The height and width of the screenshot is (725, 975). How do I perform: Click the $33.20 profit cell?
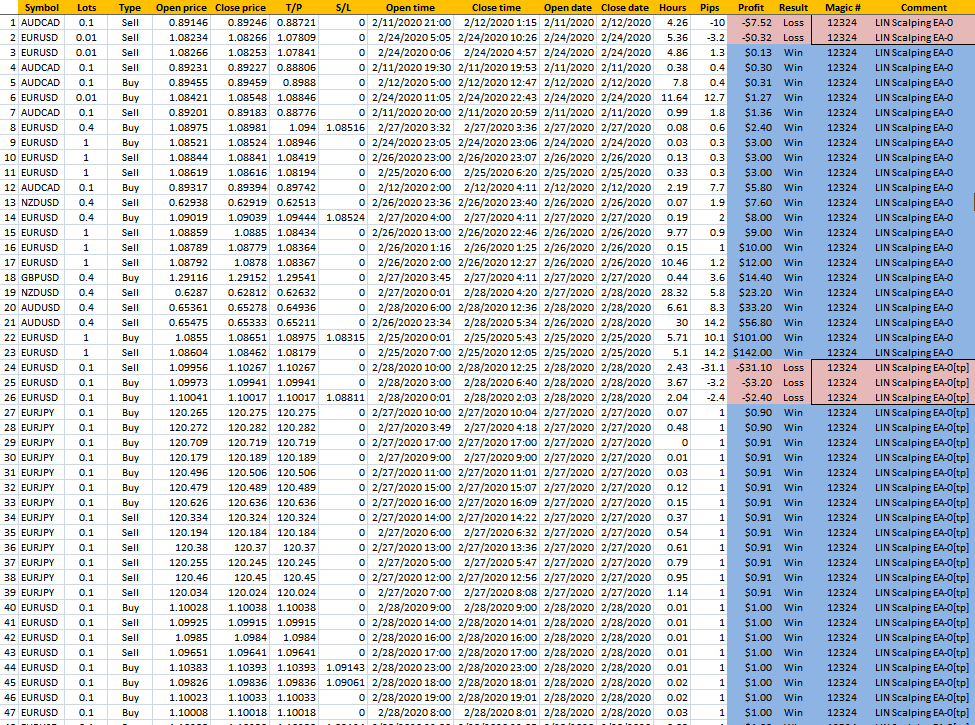click(x=751, y=308)
